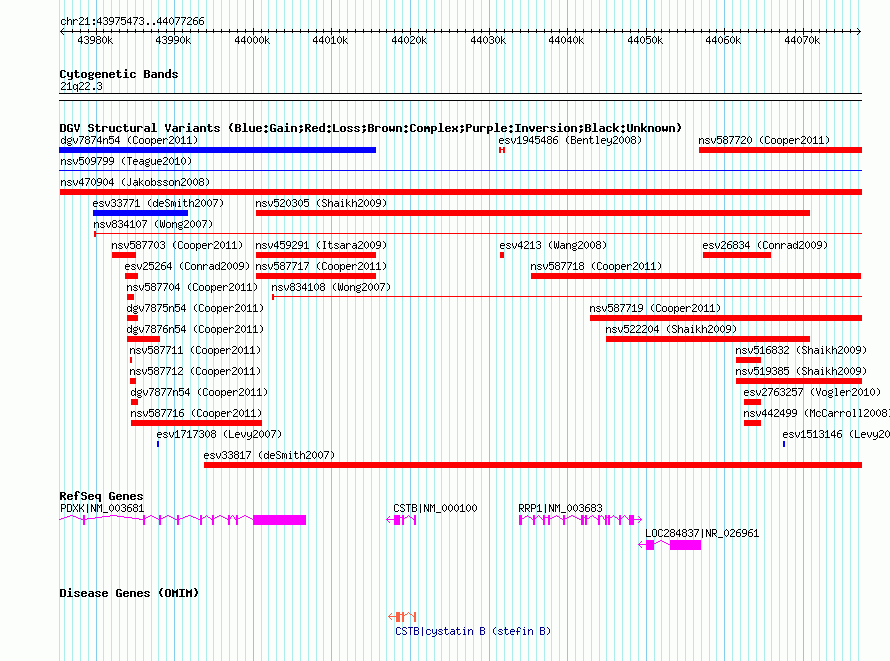Click nsv587717 (Cooper2011) label
The image size is (890, 661).
321,266
